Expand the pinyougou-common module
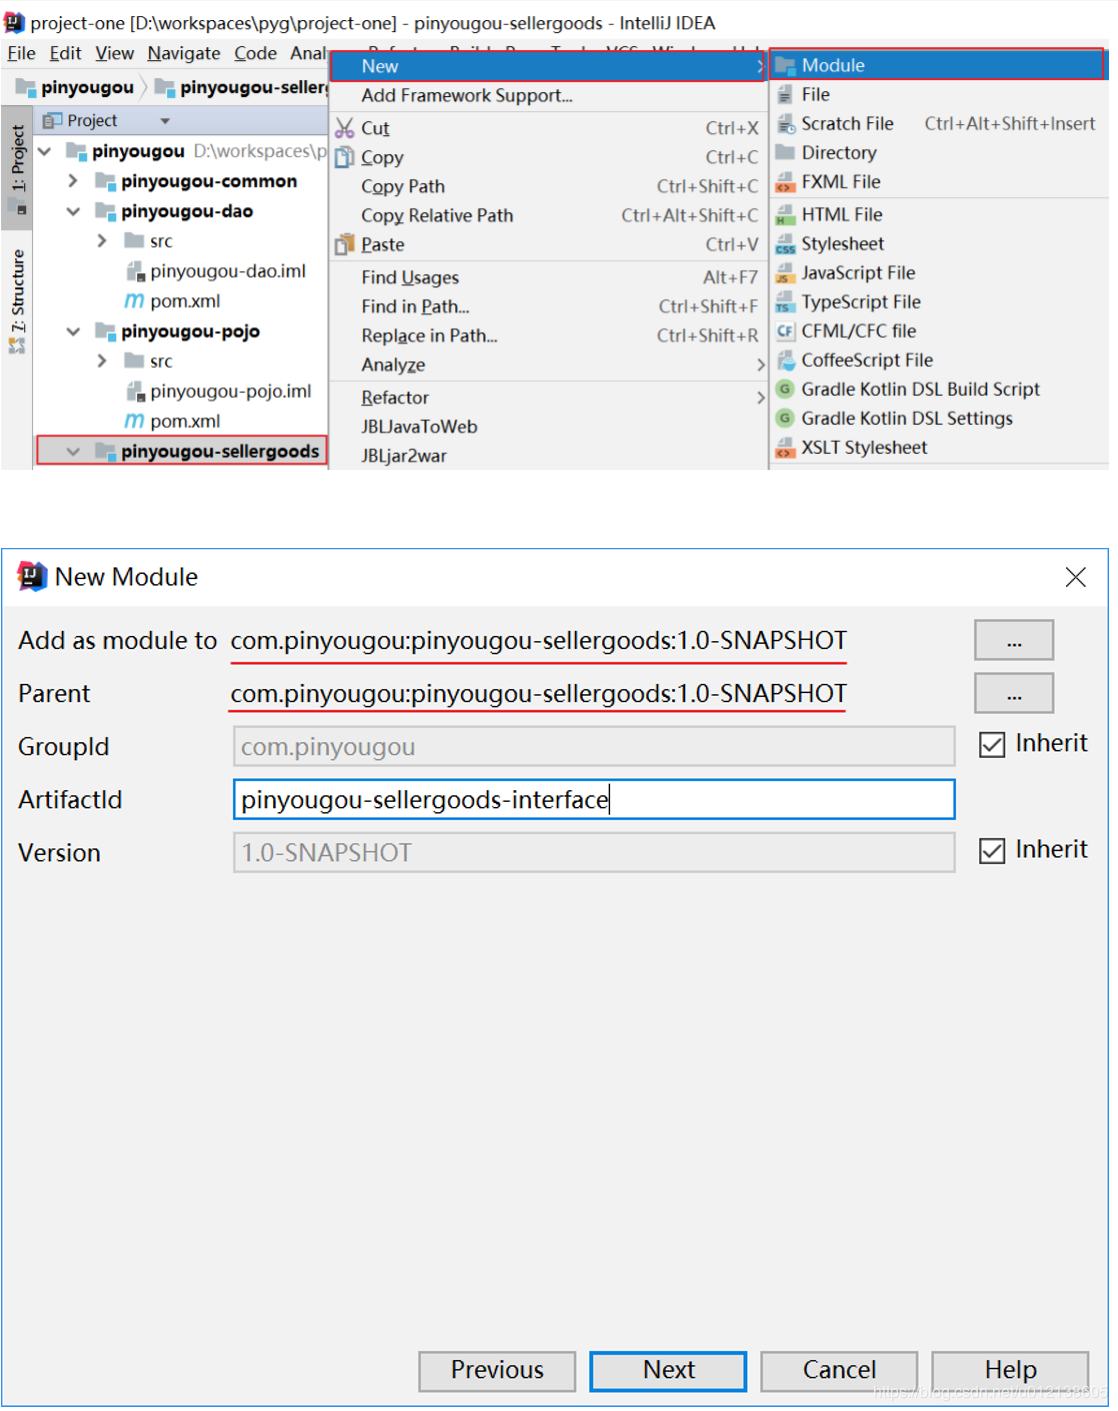The height and width of the screenshot is (1411, 1118). pos(73,181)
